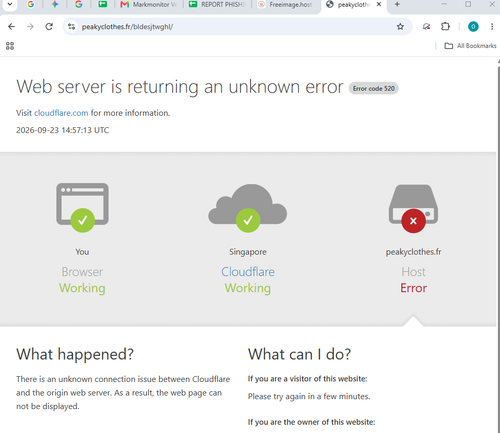Click the timestamp 2026-09-23 14:57:13 UTC
The image size is (500, 433).
point(63,130)
